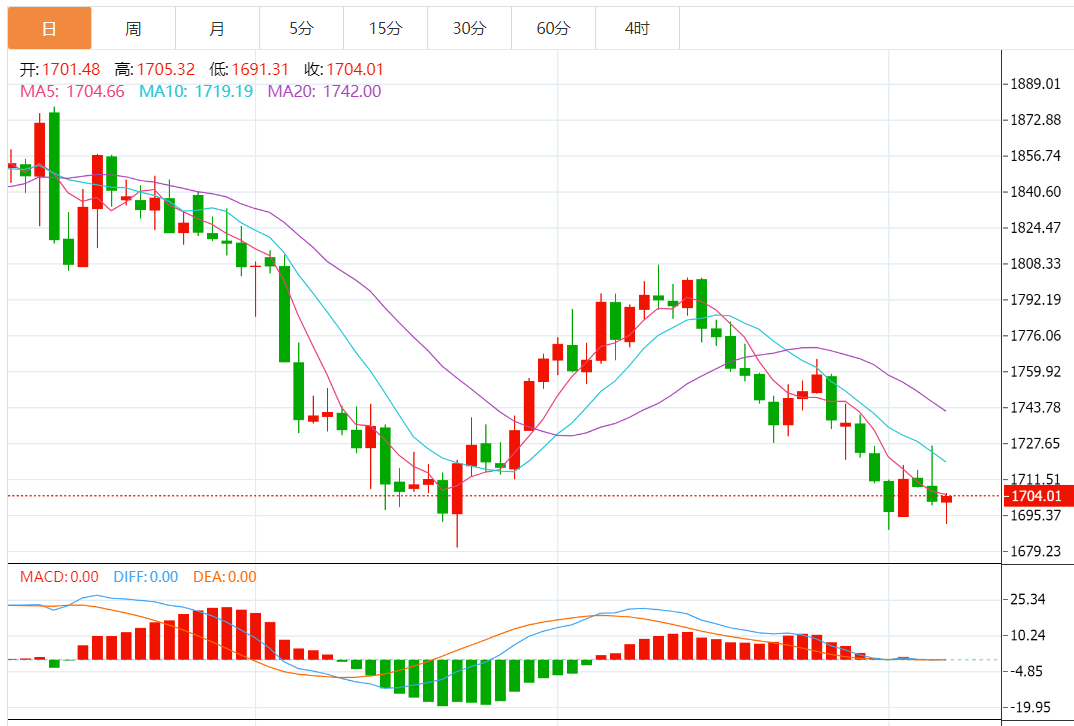Image resolution: width=1074 pixels, height=726 pixels.
Task: Click the 1711.51 price axis label
Action: click(x=1036, y=479)
